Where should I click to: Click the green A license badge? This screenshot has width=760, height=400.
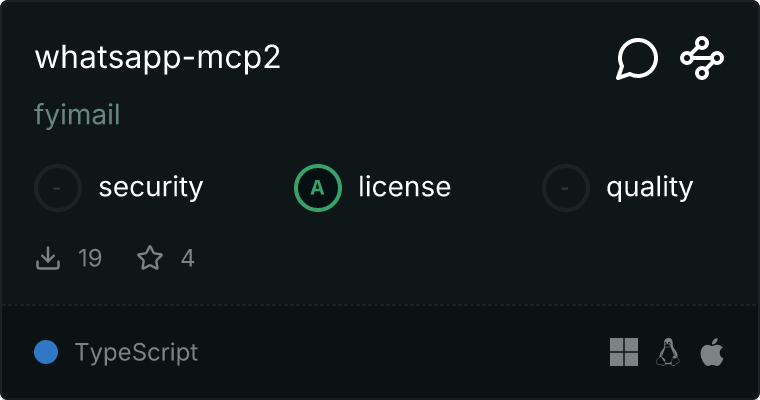pos(318,188)
